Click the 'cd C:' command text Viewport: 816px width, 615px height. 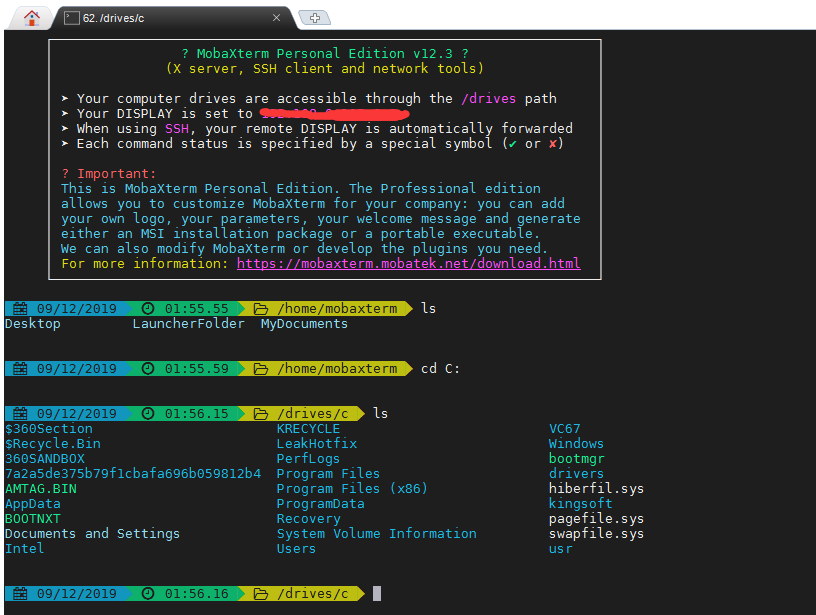tap(440, 368)
